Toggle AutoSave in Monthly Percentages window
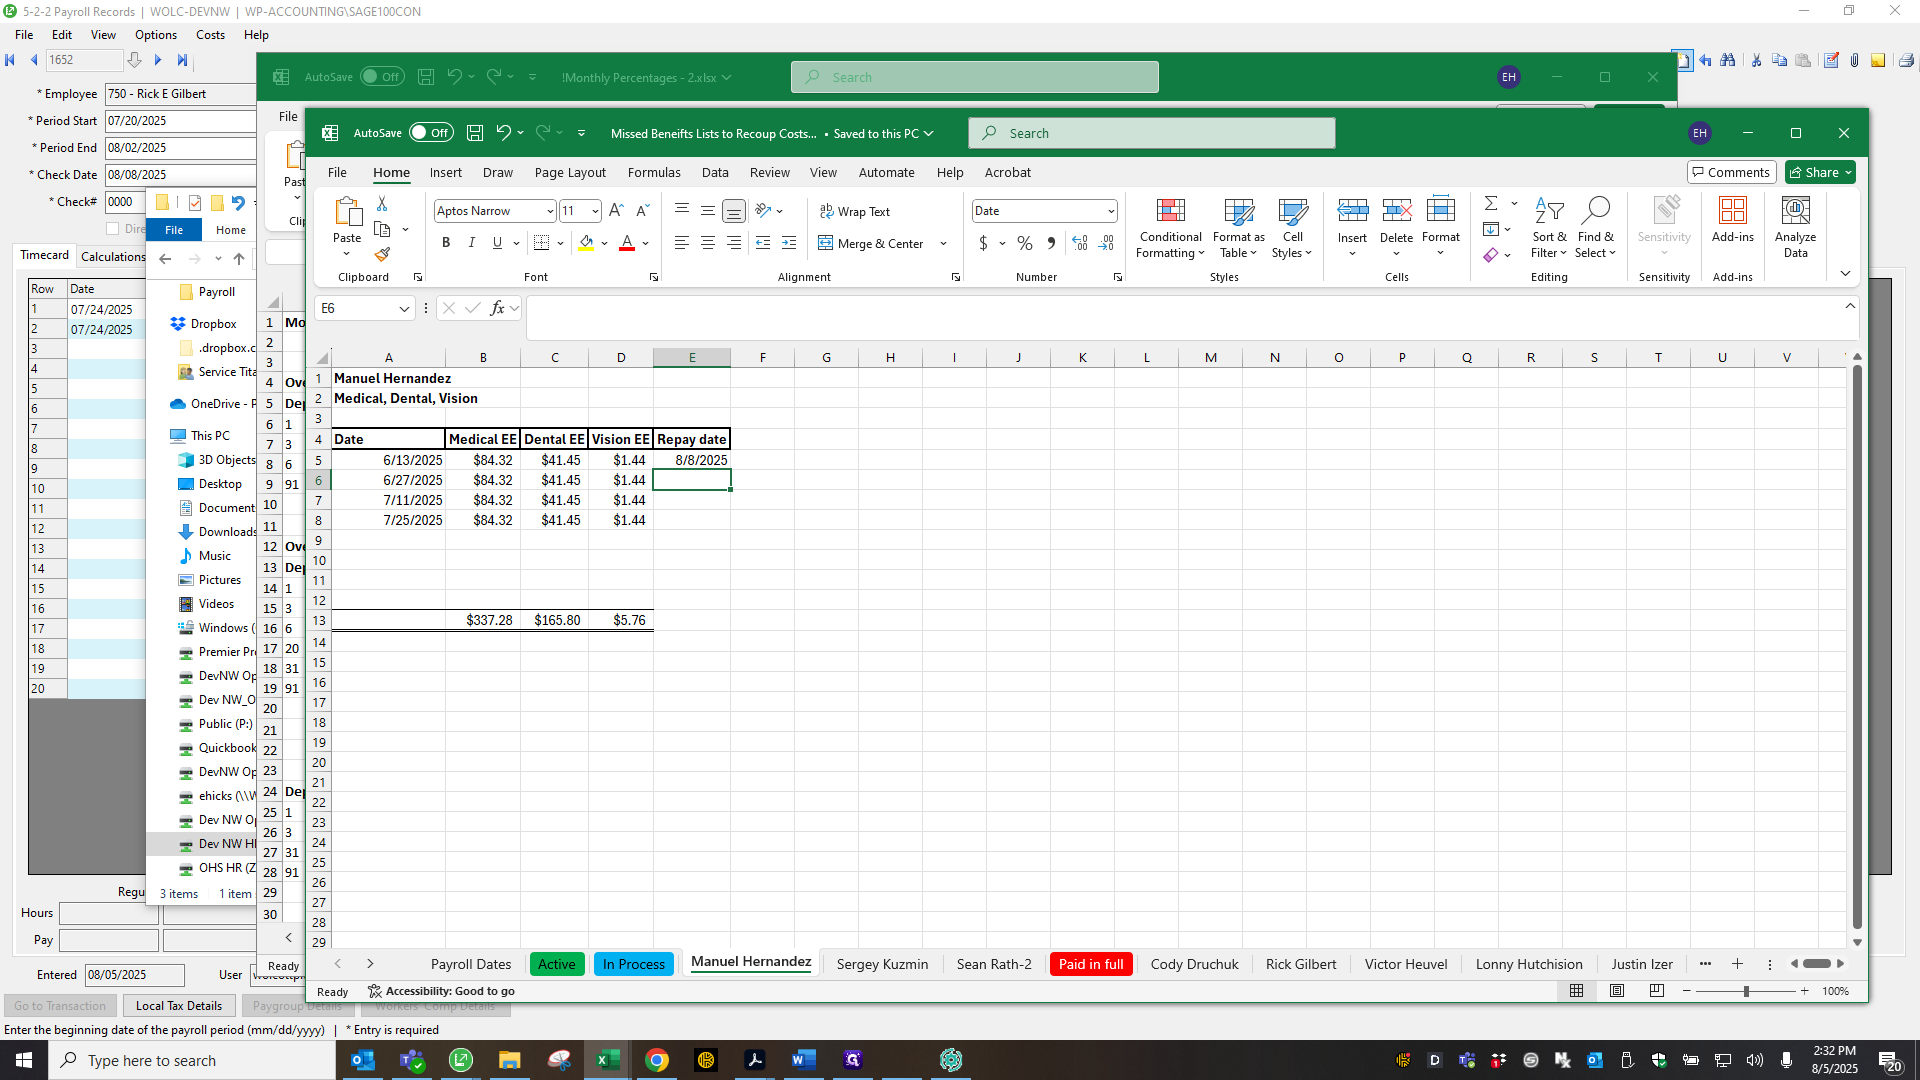 pyautogui.click(x=382, y=77)
